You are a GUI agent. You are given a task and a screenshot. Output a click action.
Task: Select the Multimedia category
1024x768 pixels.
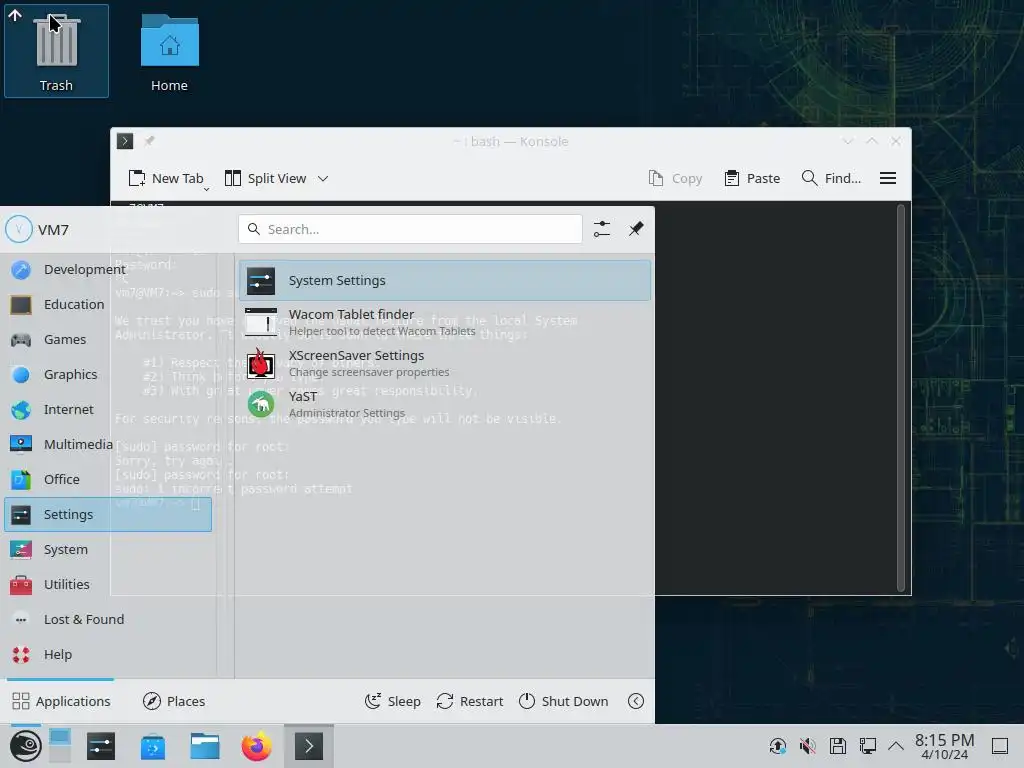(x=108, y=444)
